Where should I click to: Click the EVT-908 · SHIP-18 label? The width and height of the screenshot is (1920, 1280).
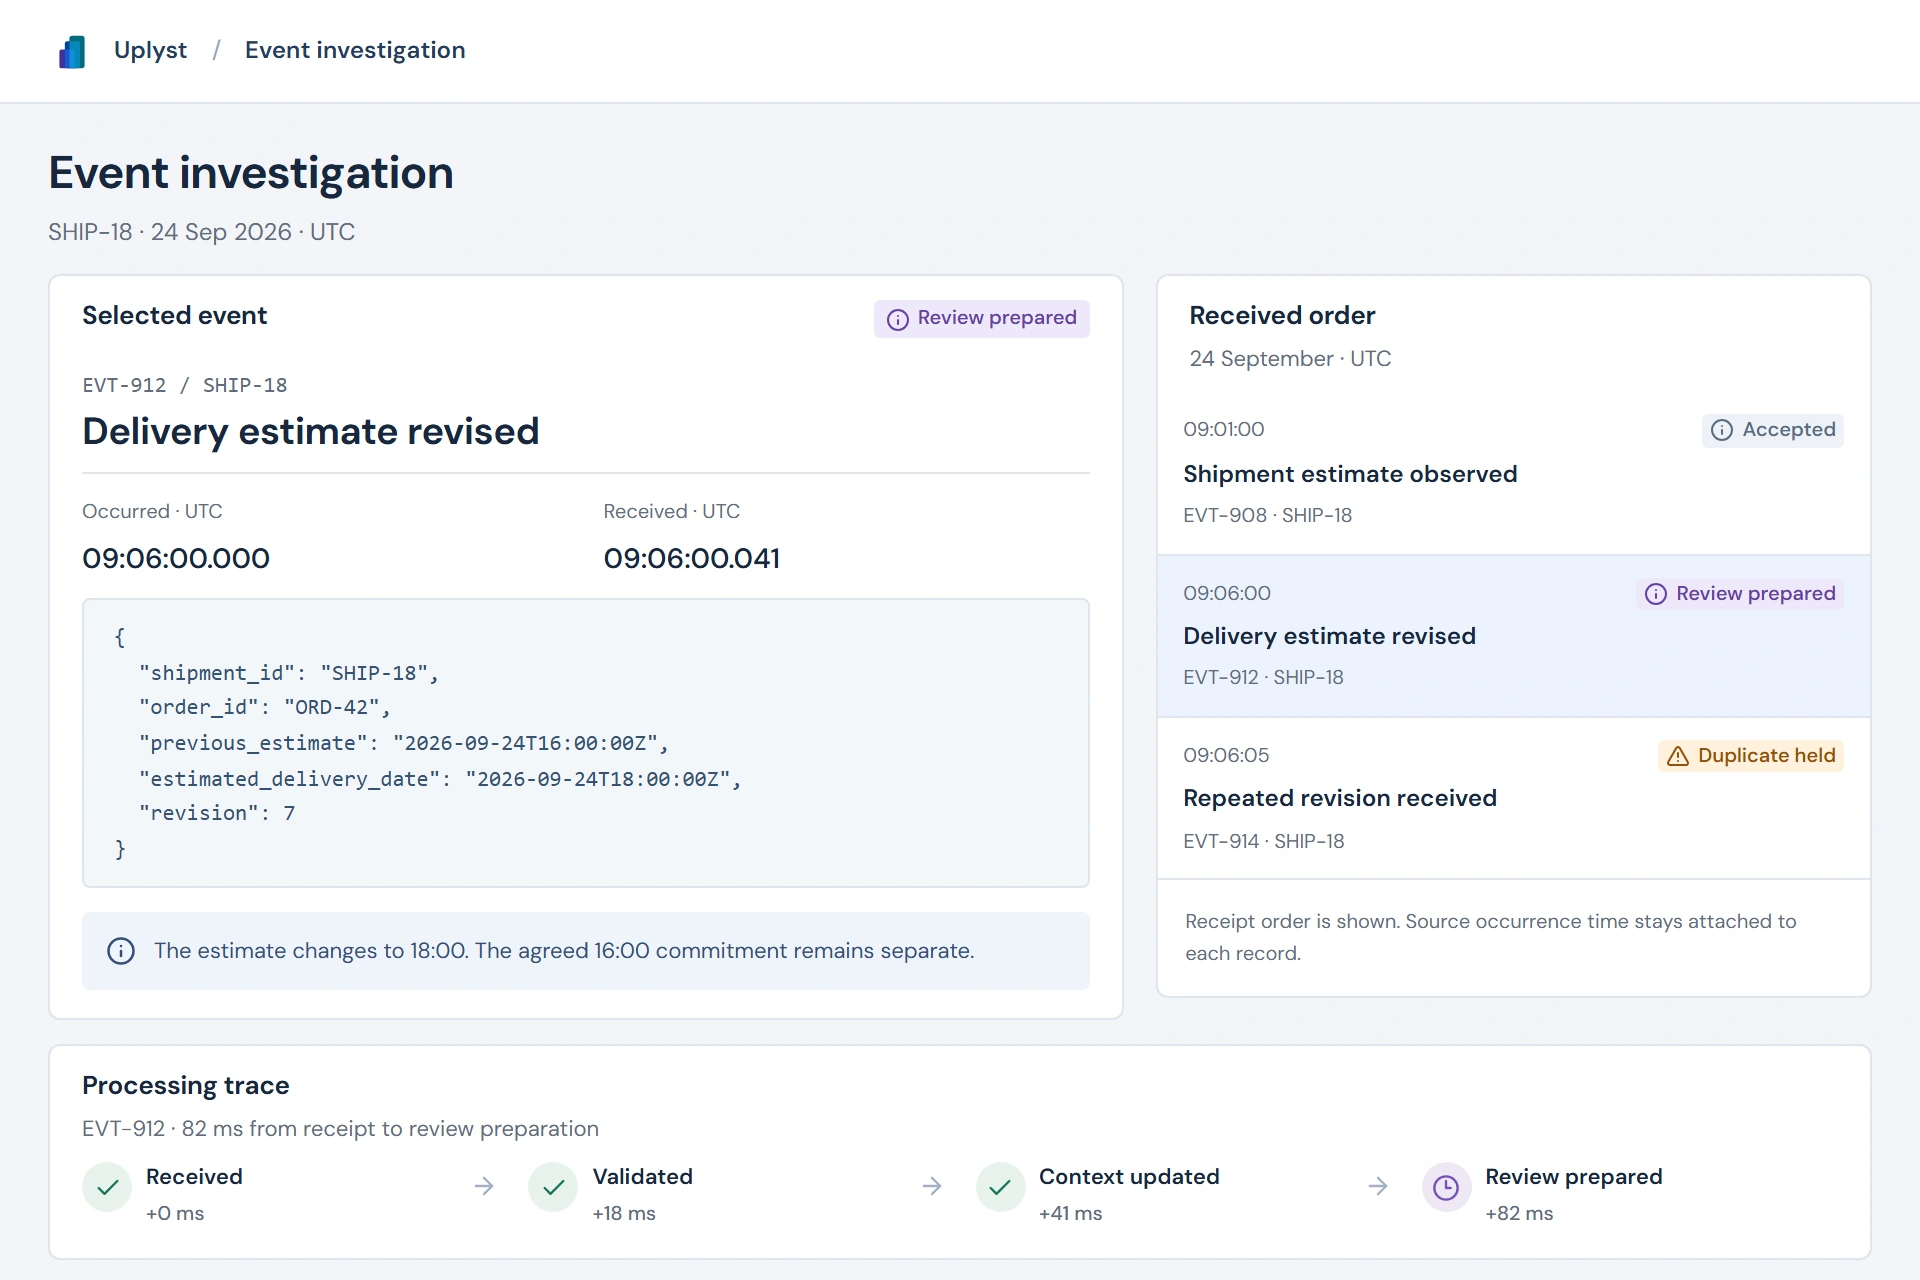pyautogui.click(x=1267, y=515)
